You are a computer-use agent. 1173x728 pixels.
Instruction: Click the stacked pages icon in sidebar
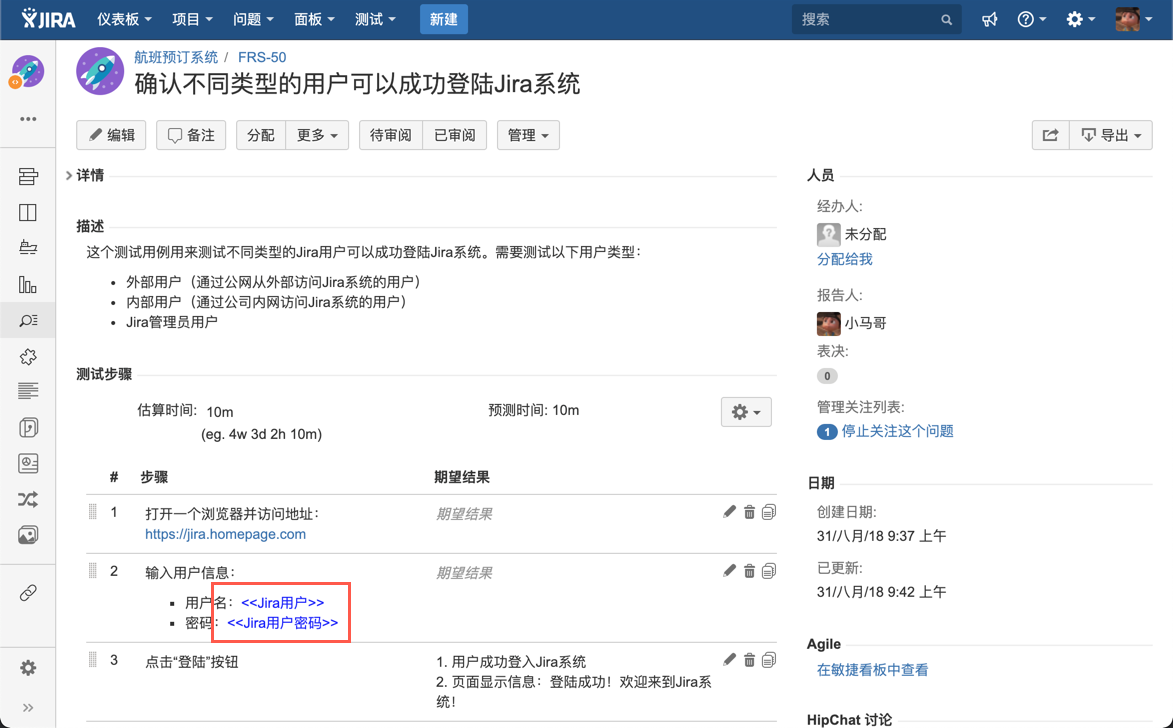coord(28,427)
